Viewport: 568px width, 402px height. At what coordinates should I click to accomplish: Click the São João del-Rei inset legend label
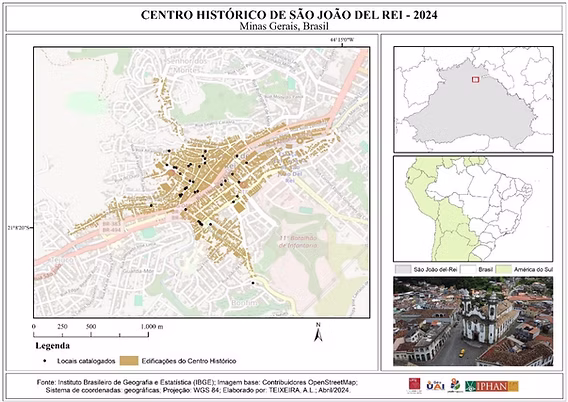click(435, 269)
